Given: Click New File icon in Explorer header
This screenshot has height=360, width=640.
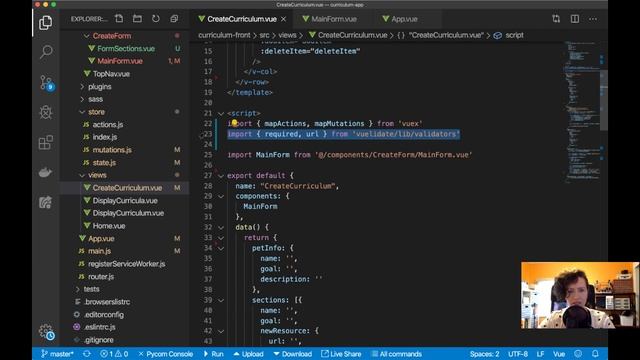Looking at the screenshot, I should pos(119,19).
